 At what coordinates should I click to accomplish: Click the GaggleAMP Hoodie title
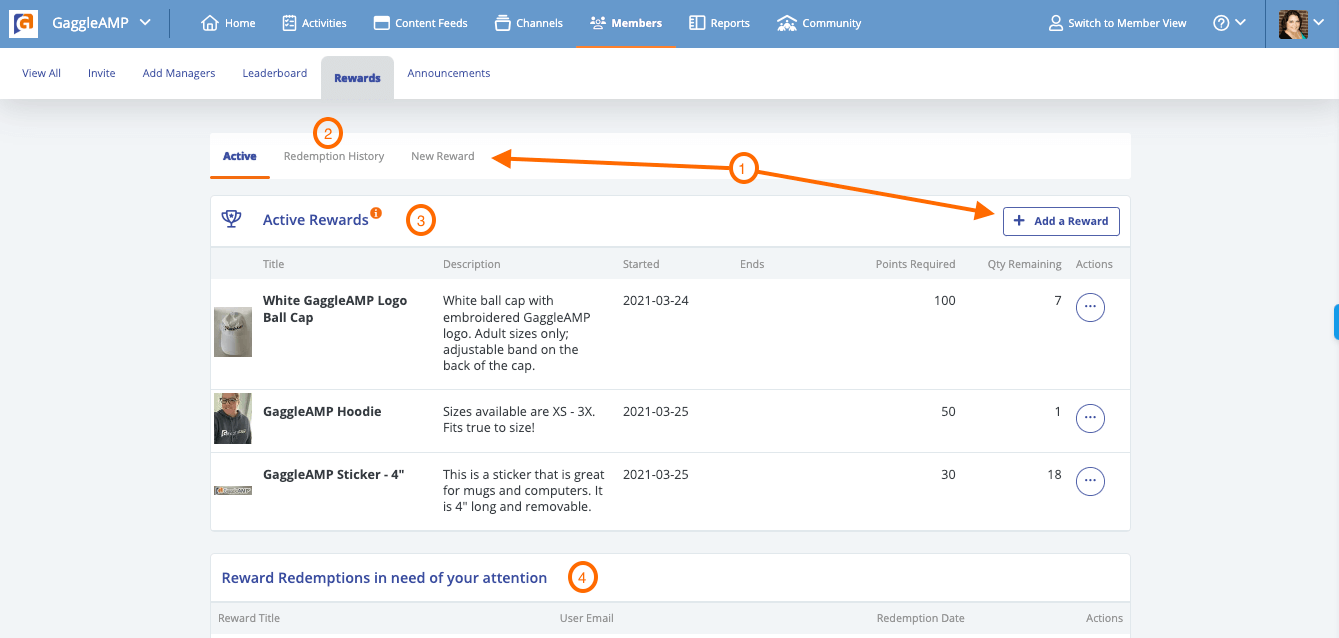(322, 411)
